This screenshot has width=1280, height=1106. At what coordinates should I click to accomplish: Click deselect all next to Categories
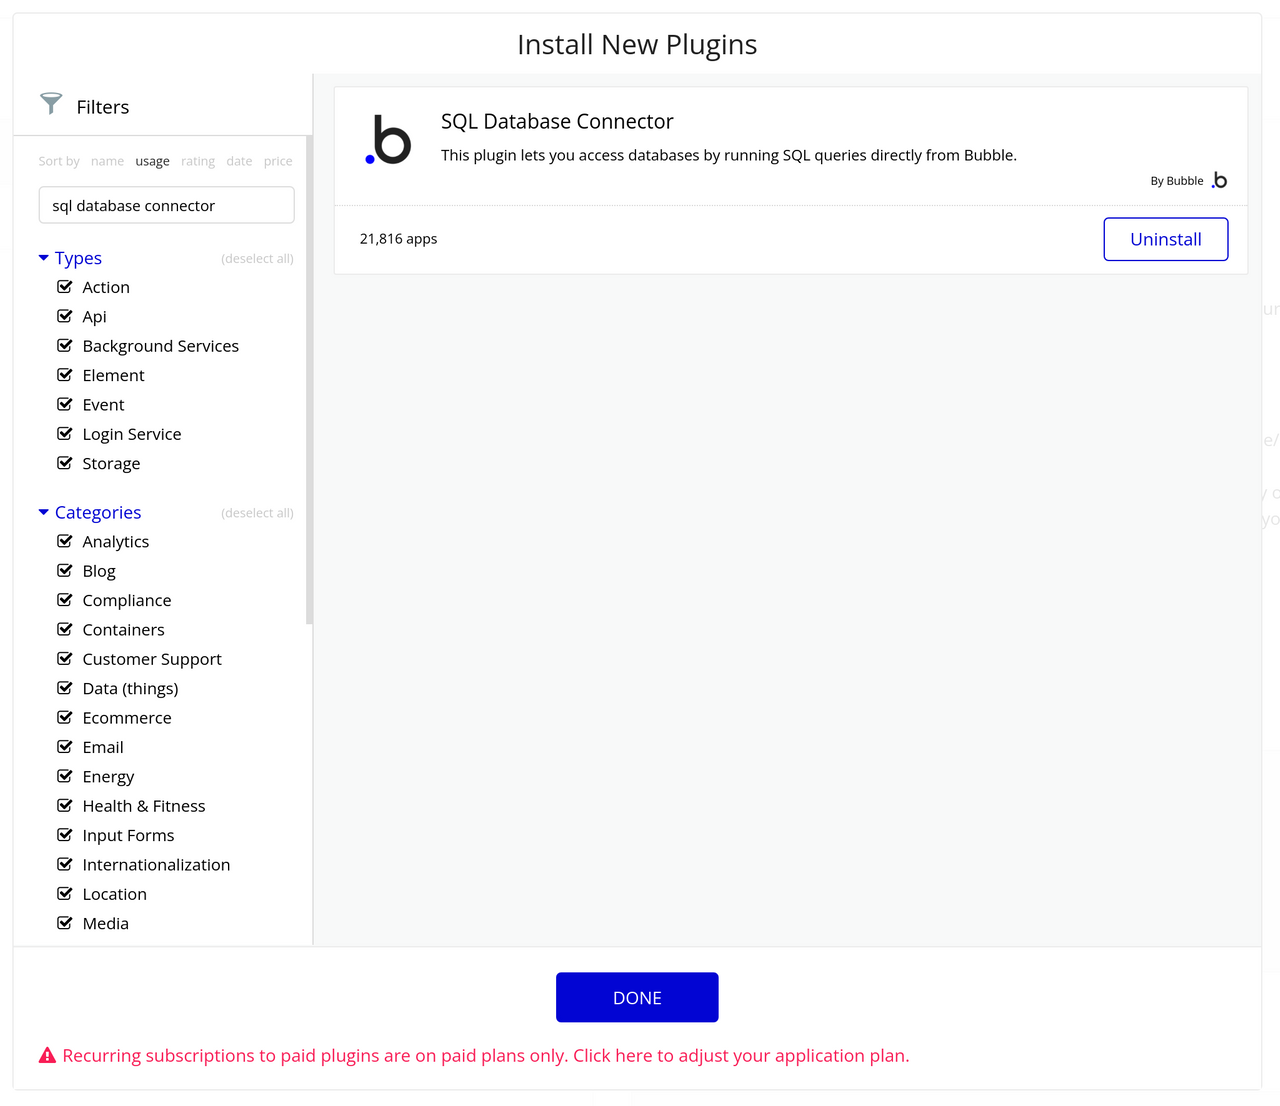257,513
